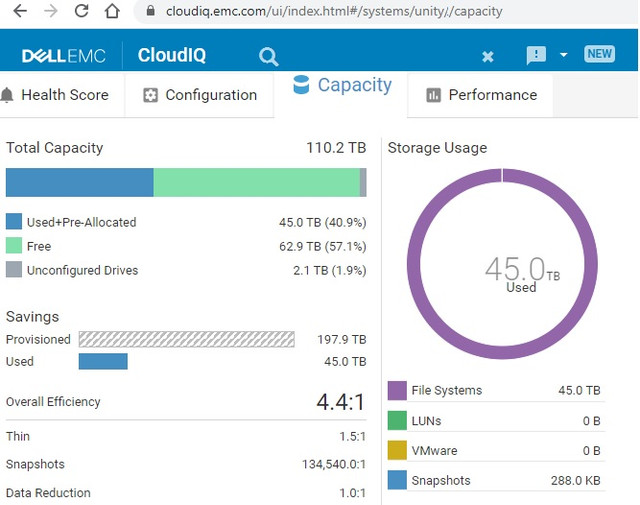Click the gray Unconfigured Drives bar segment
640x505 pixels.
coord(363,182)
